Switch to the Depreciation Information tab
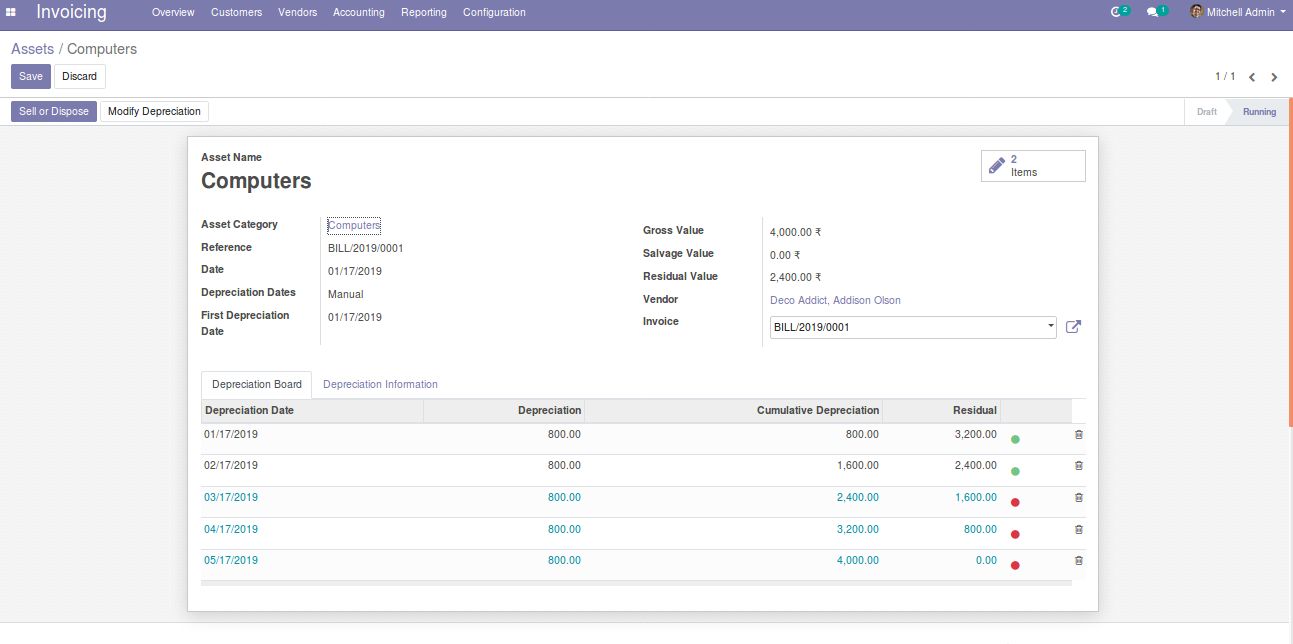1293x644 pixels. 380,385
